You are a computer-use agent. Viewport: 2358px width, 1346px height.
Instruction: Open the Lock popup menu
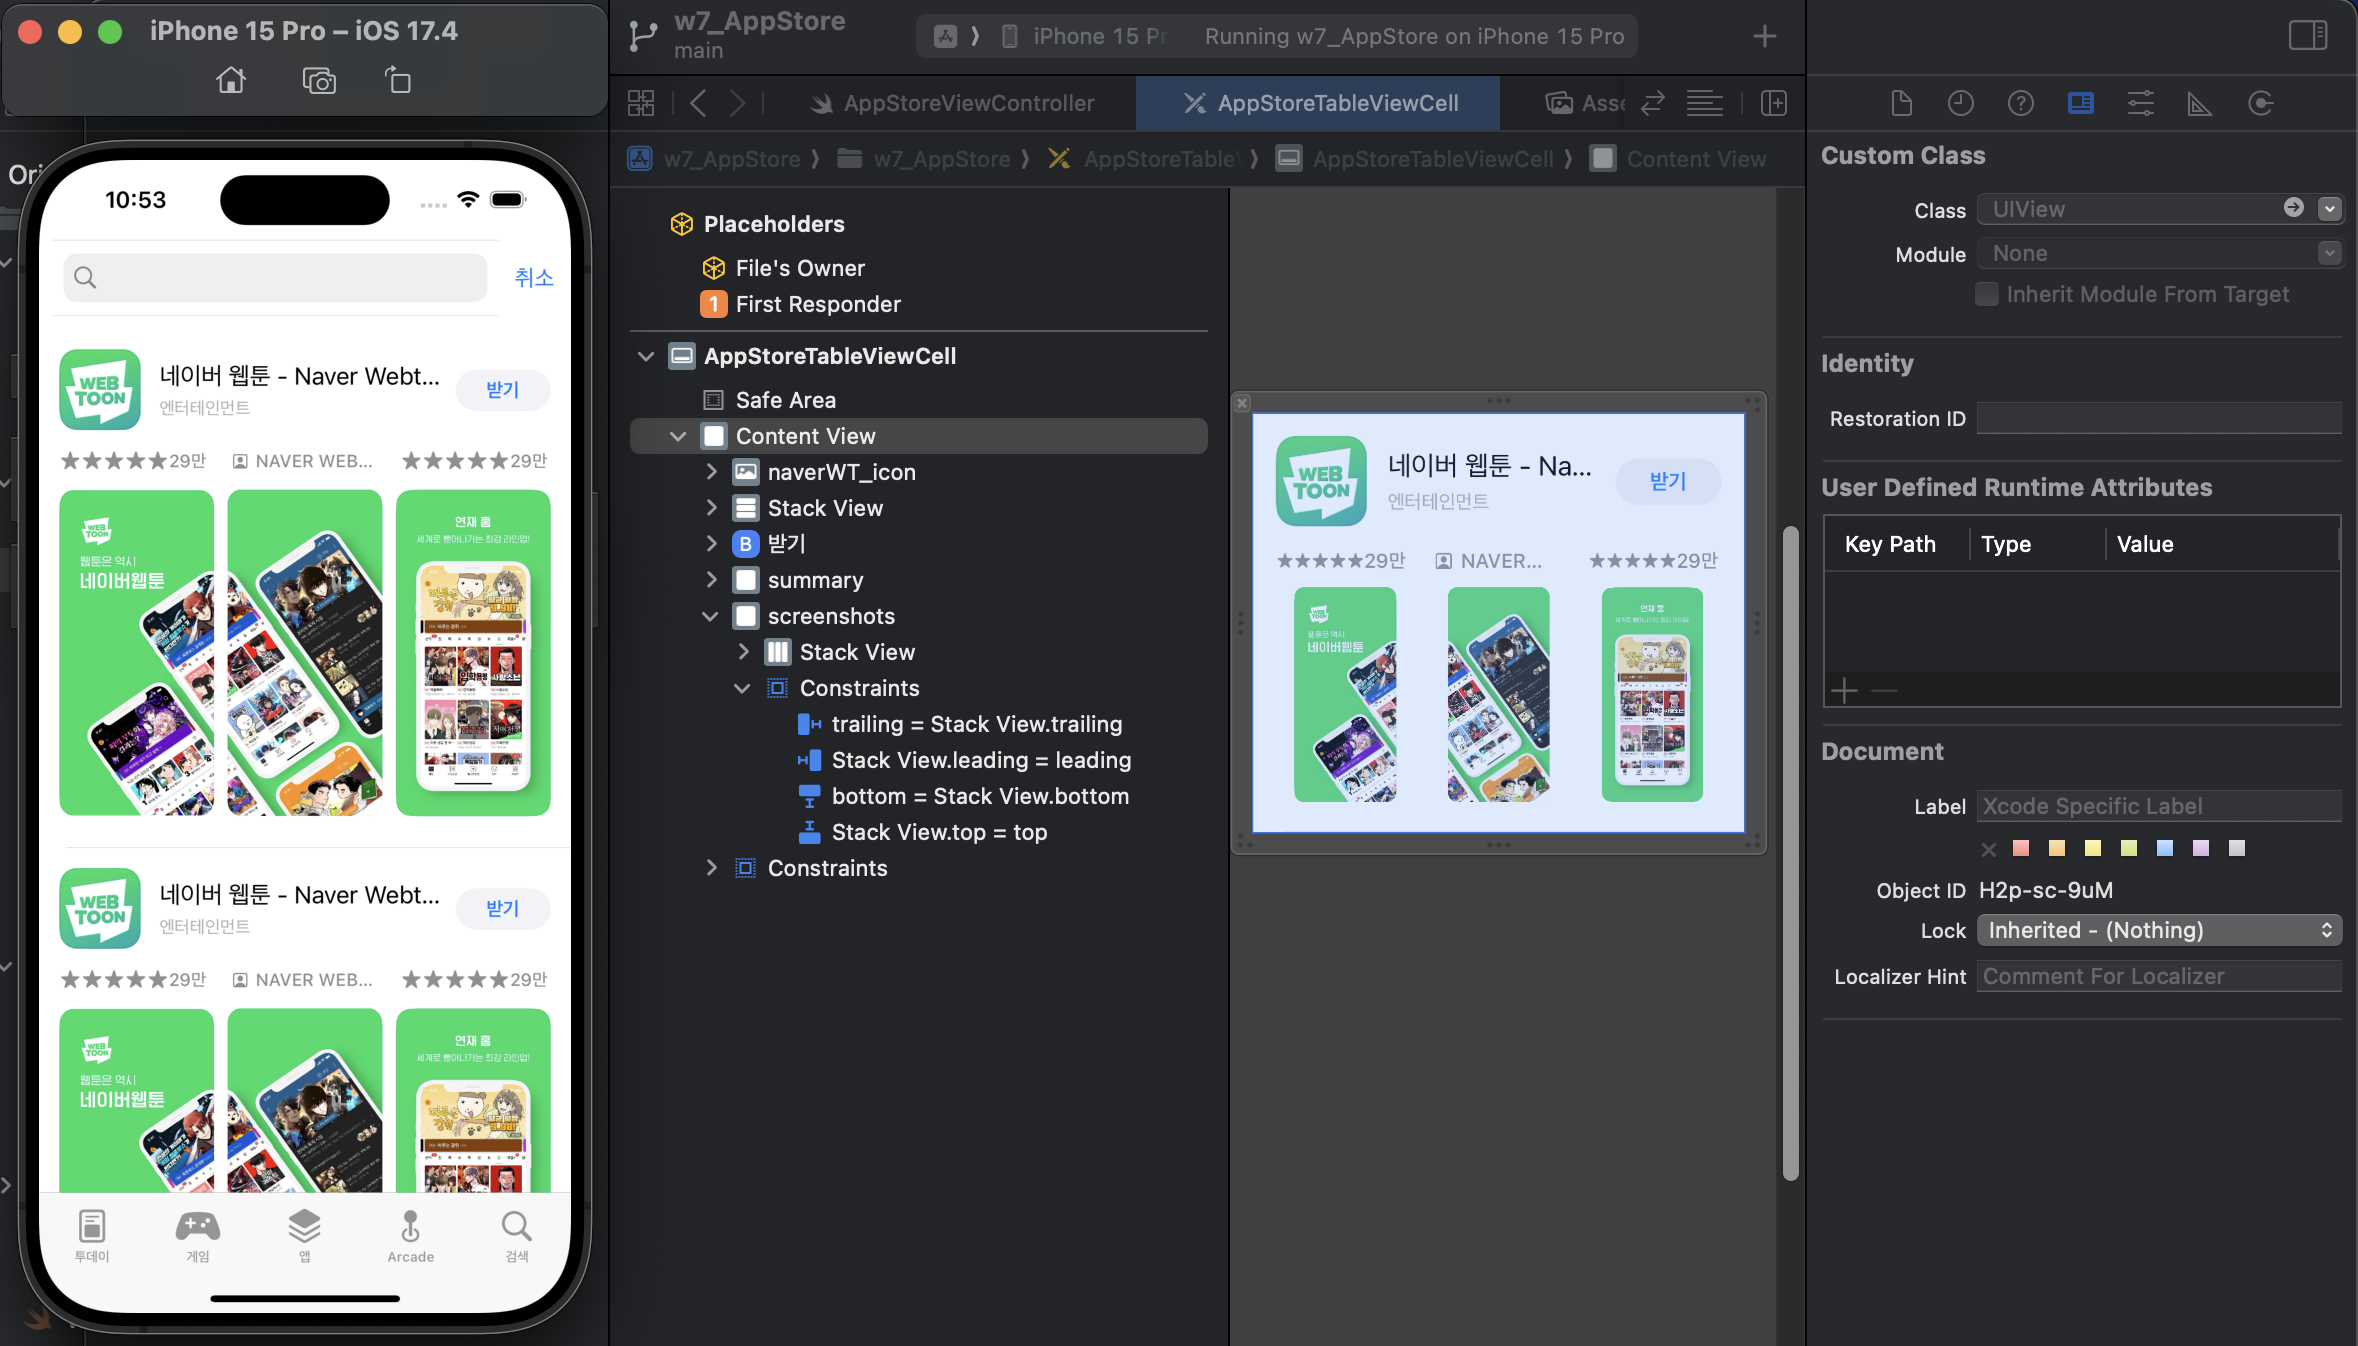(x=2159, y=930)
